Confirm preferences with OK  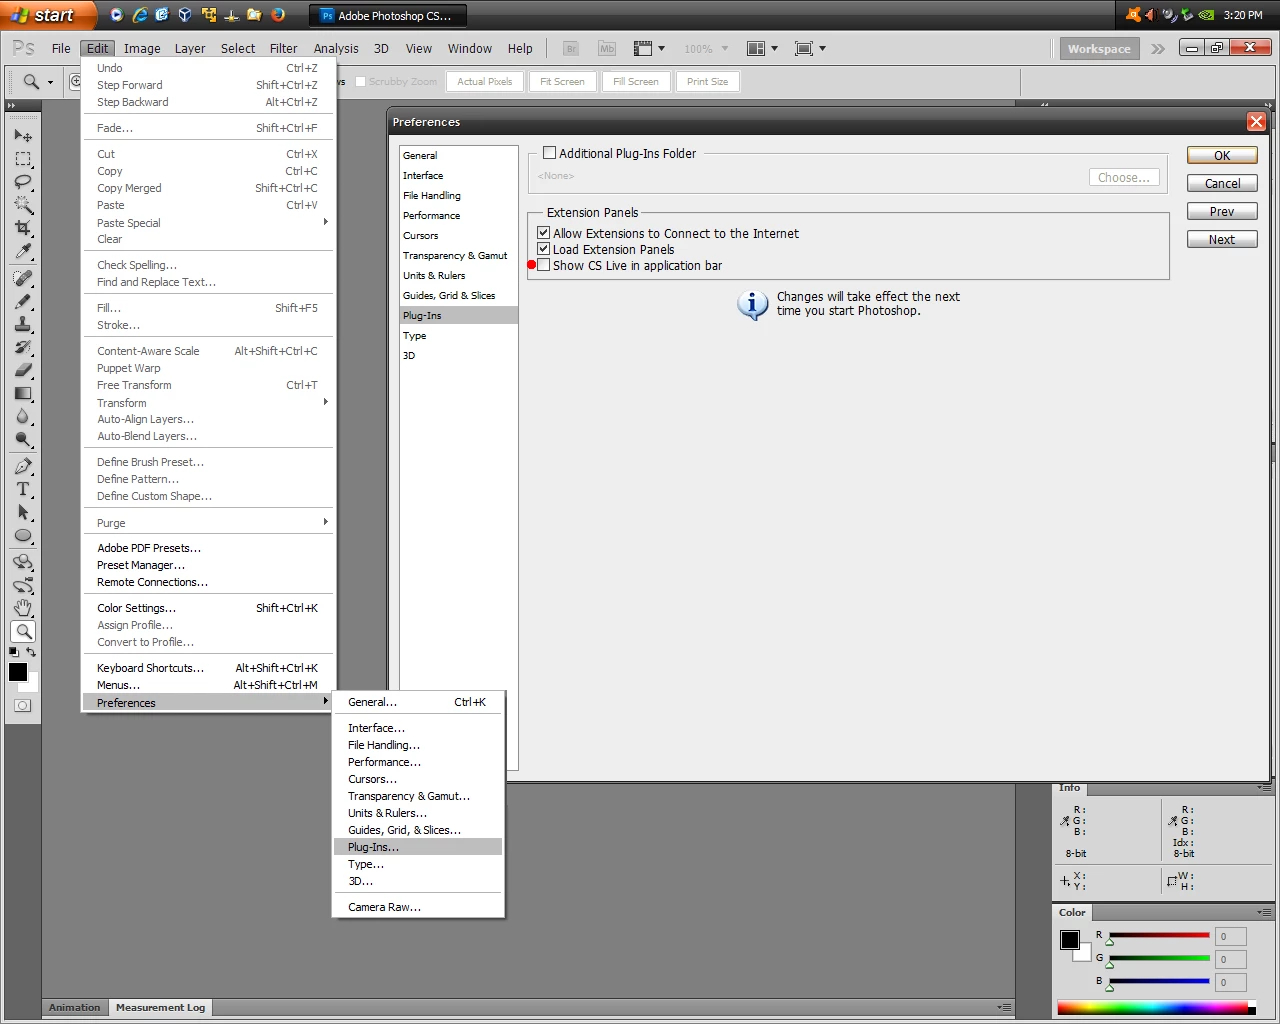tap(1222, 155)
